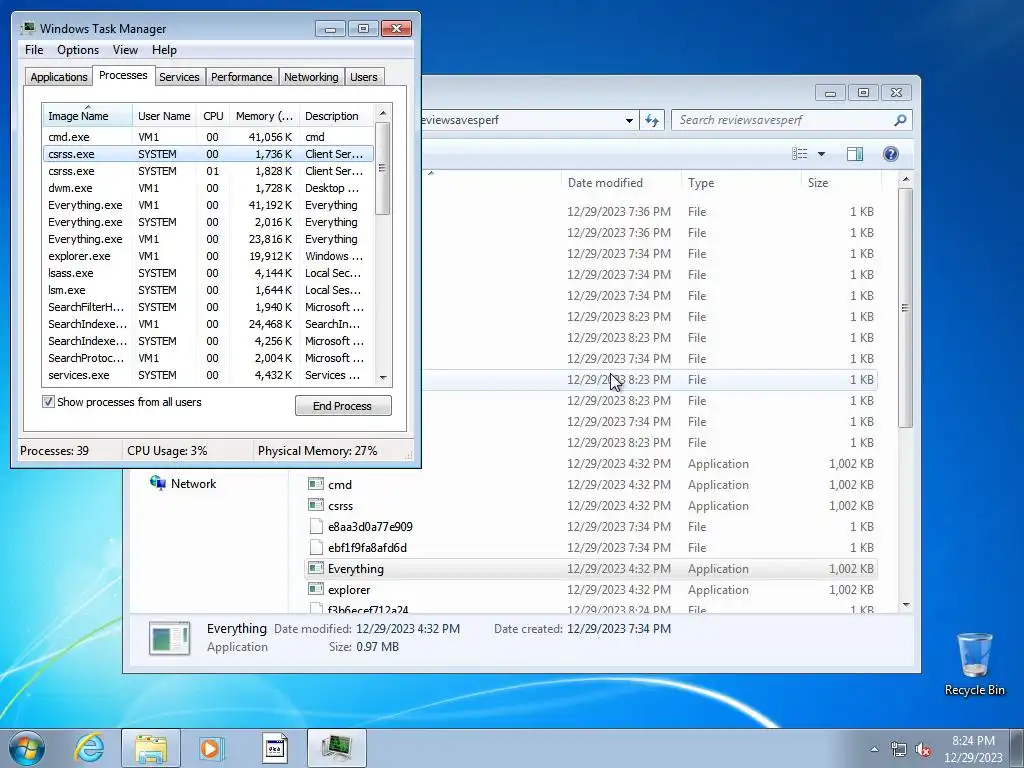Select the SearchFilterH... process row
The image size is (1024, 768).
pyautogui.click(x=209, y=307)
